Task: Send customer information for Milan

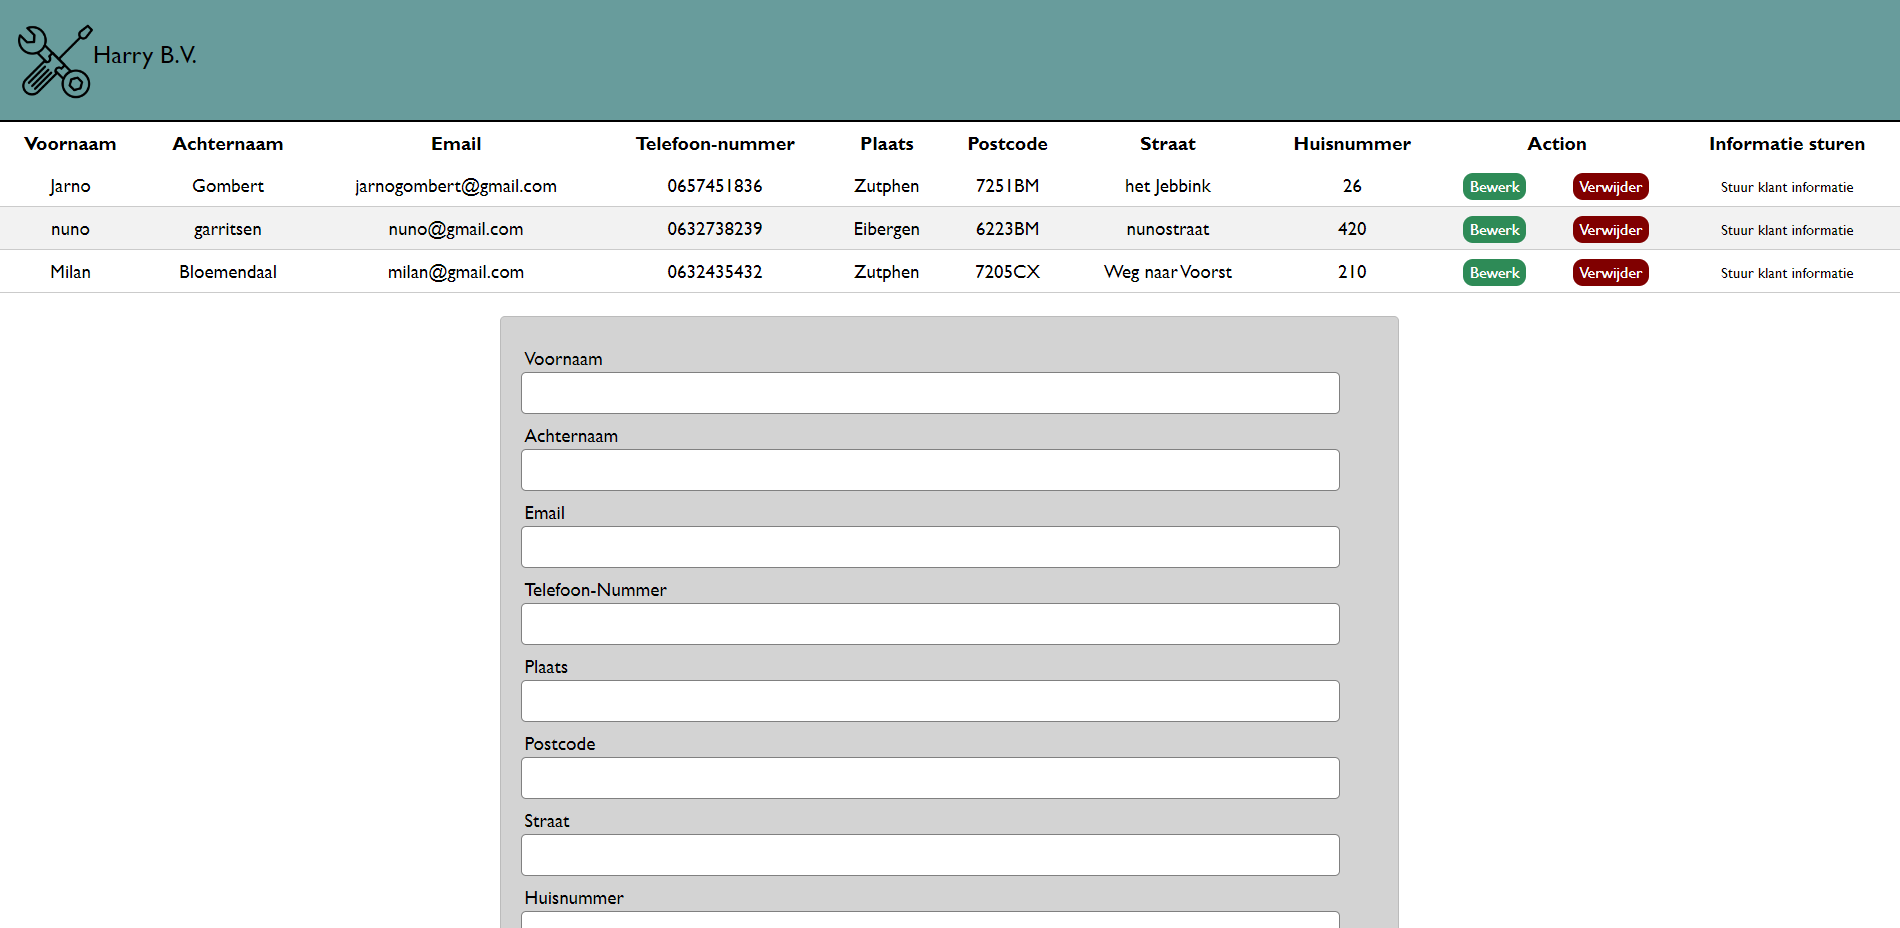Action: (1787, 273)
